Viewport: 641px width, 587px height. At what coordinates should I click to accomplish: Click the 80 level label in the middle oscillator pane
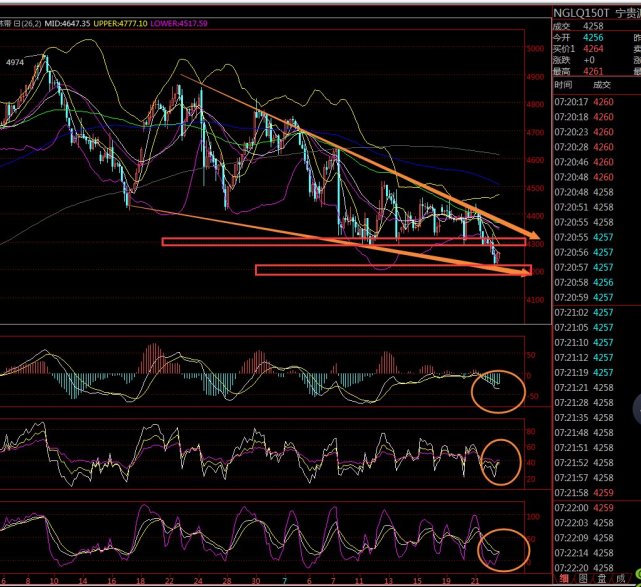pos(531,432)
